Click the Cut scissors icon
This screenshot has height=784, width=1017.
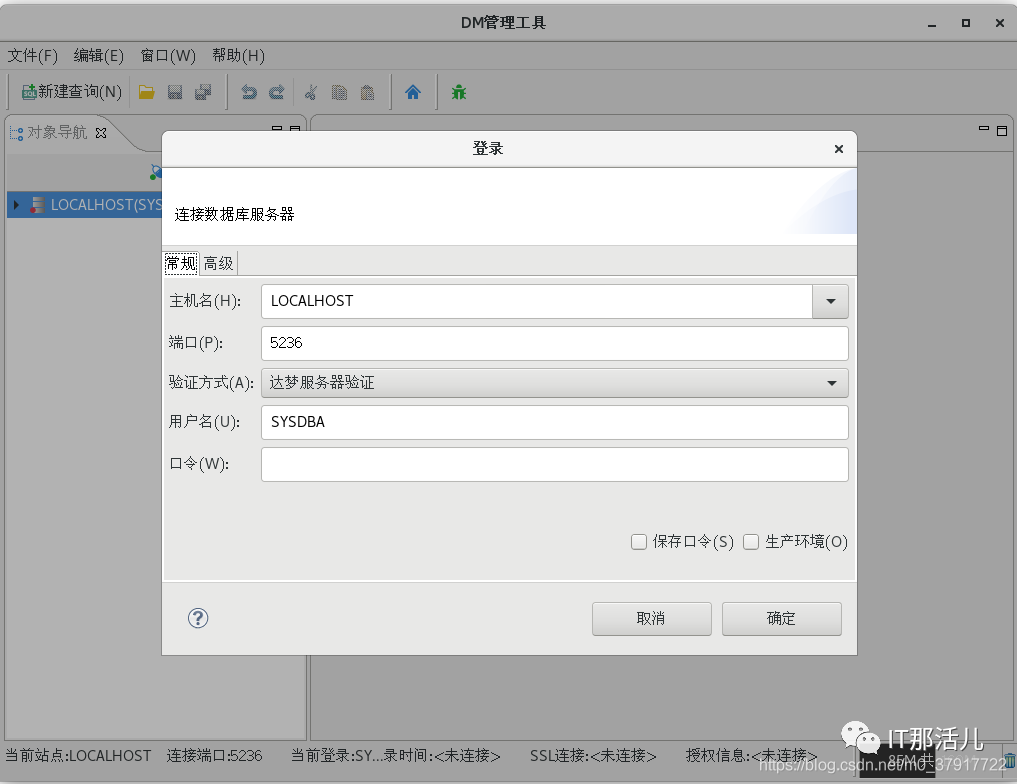[311, 92]
